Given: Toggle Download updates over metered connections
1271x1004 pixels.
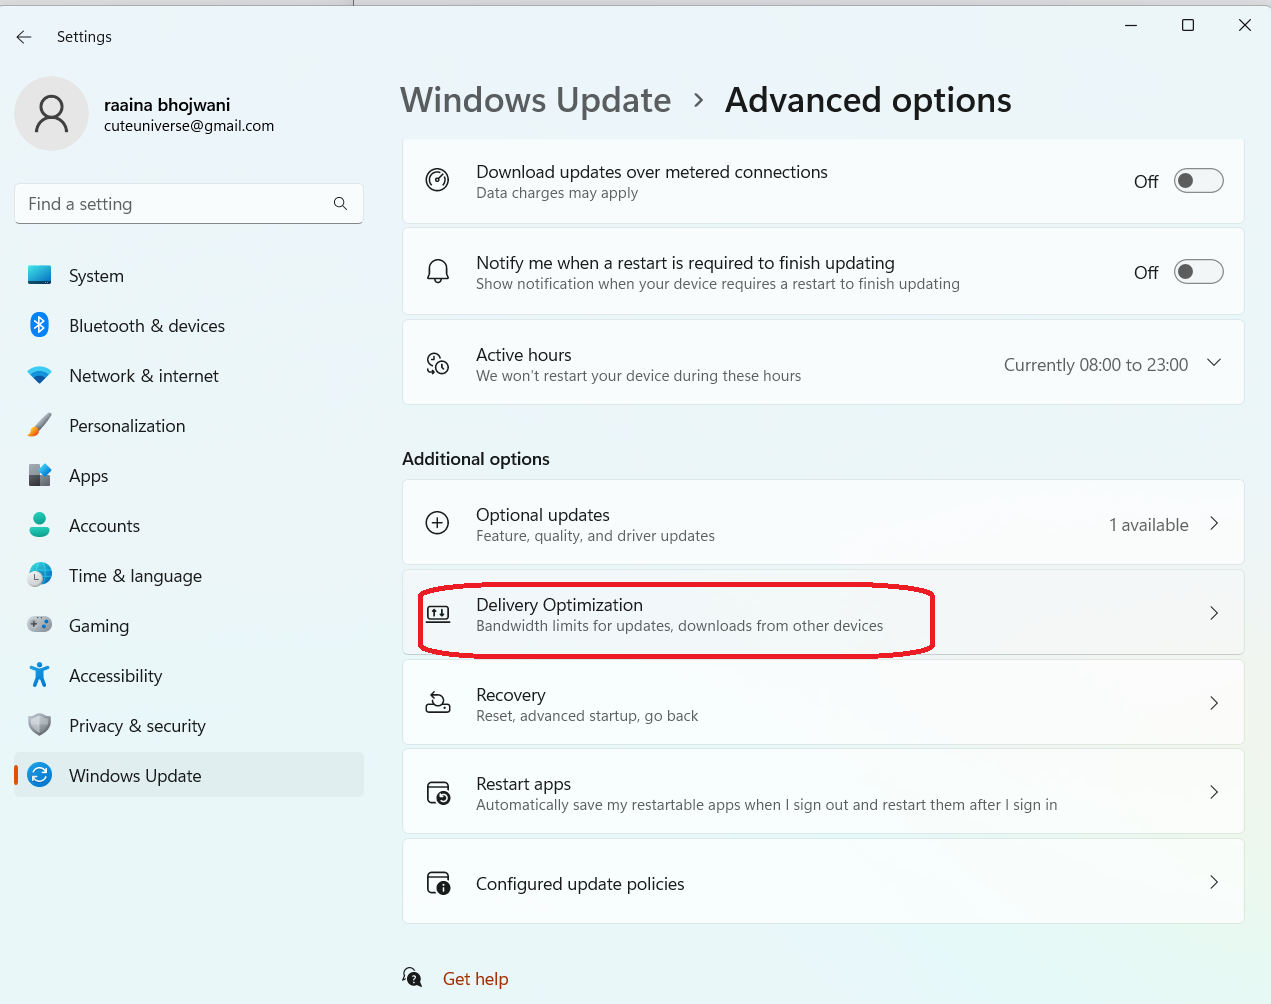Looking at the screenshot, I should [x=1198, y=181].
